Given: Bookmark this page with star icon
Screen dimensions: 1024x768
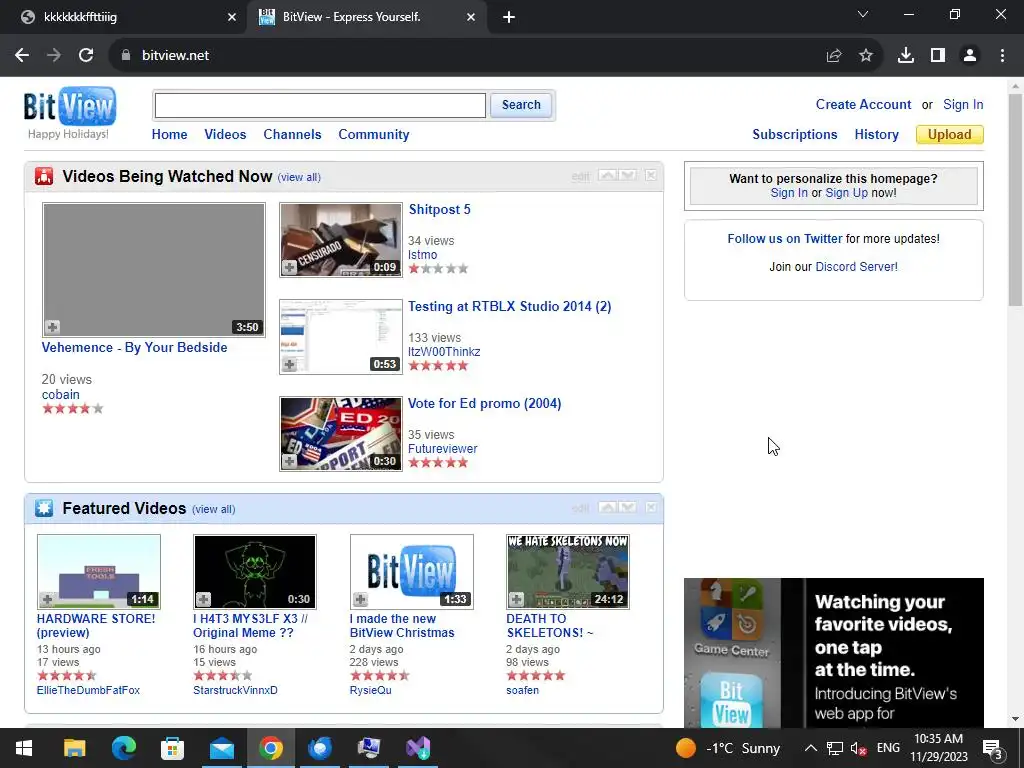Looking at the screenshot, I should (x=866, y=56).
